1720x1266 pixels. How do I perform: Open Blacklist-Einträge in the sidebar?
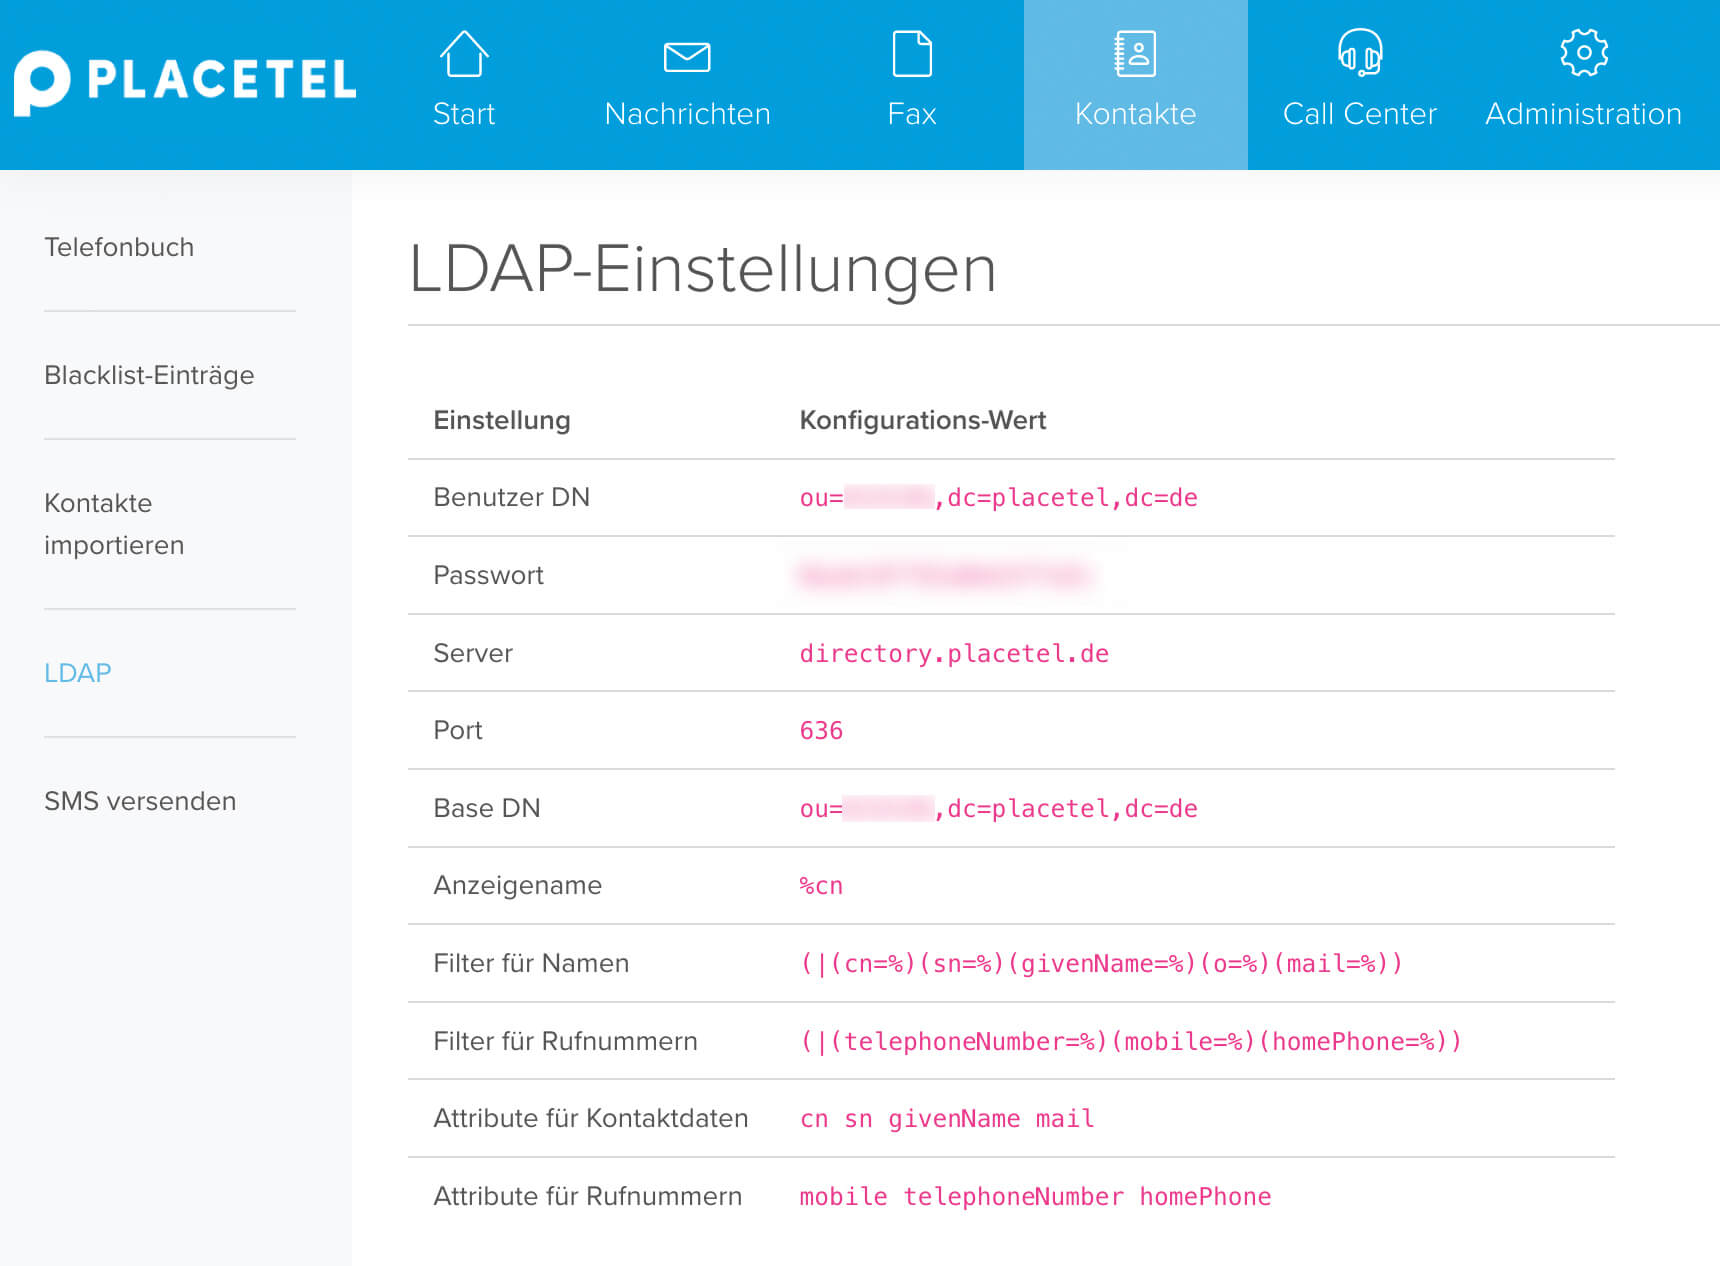[x=149, y=375]
